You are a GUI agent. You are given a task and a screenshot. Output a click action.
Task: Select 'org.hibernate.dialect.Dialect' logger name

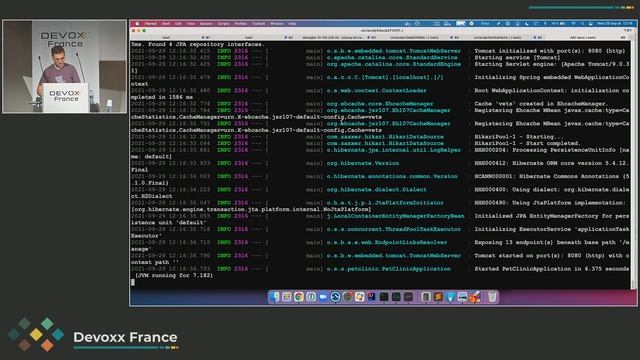[376, 190]
